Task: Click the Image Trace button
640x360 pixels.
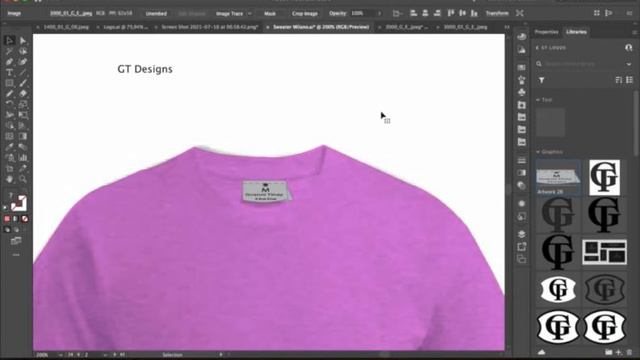Action: coord(229,13)
